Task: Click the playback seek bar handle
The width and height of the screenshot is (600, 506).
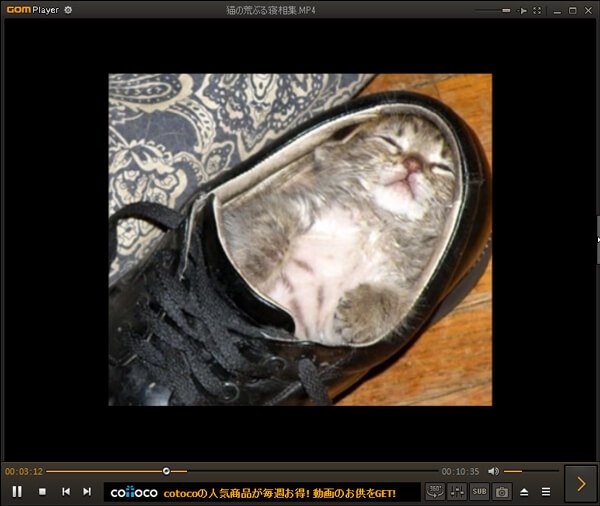Action: tap(166, 471)
